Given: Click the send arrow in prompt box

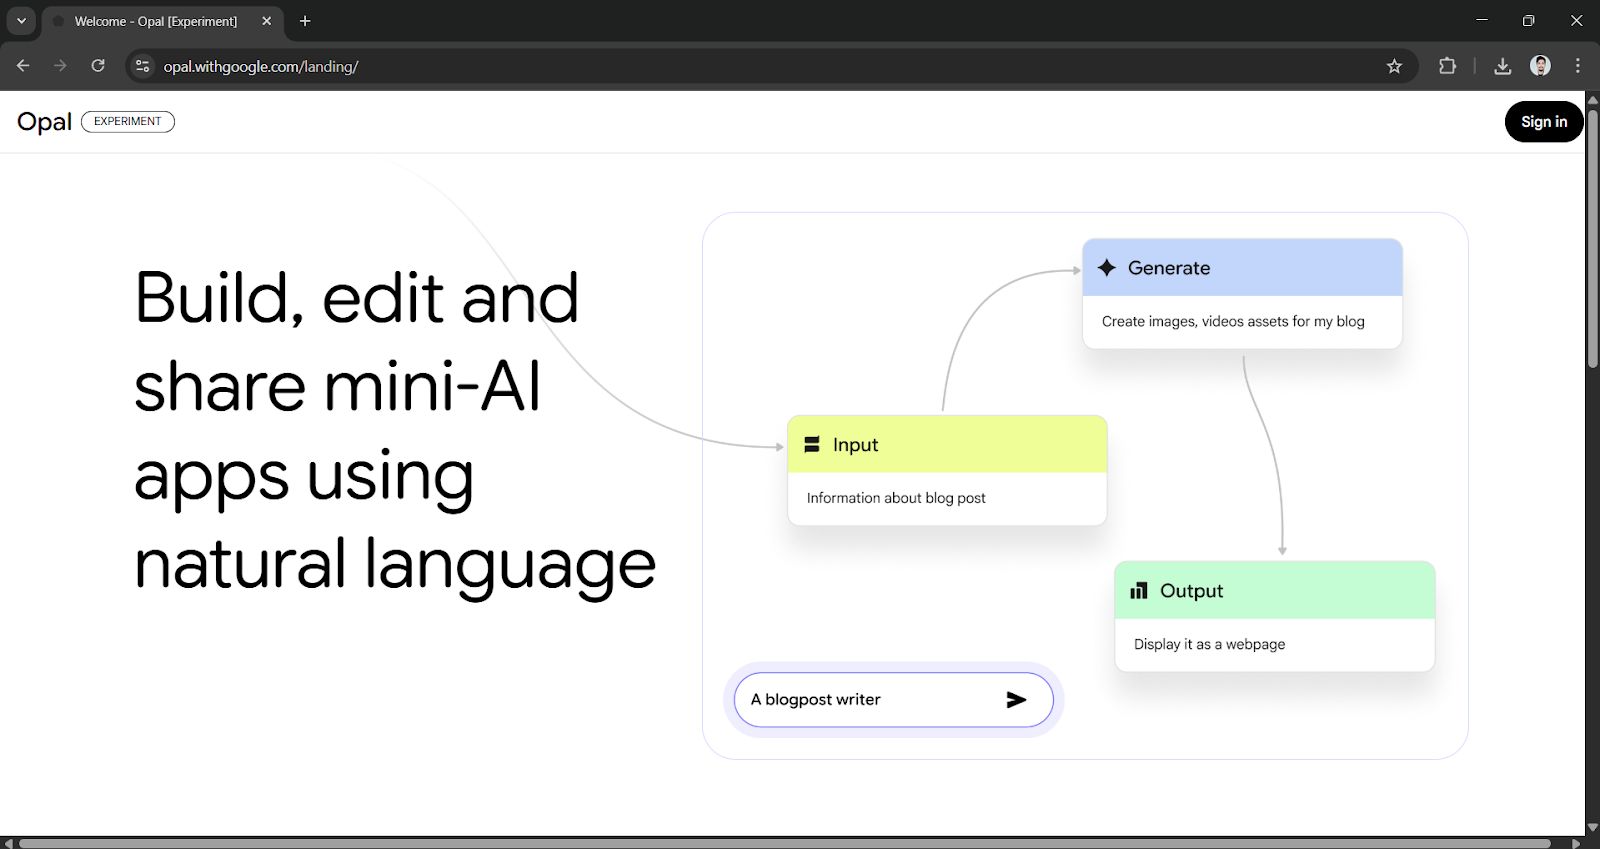Looking at the screenshot, I should [x=1016, y=700].
